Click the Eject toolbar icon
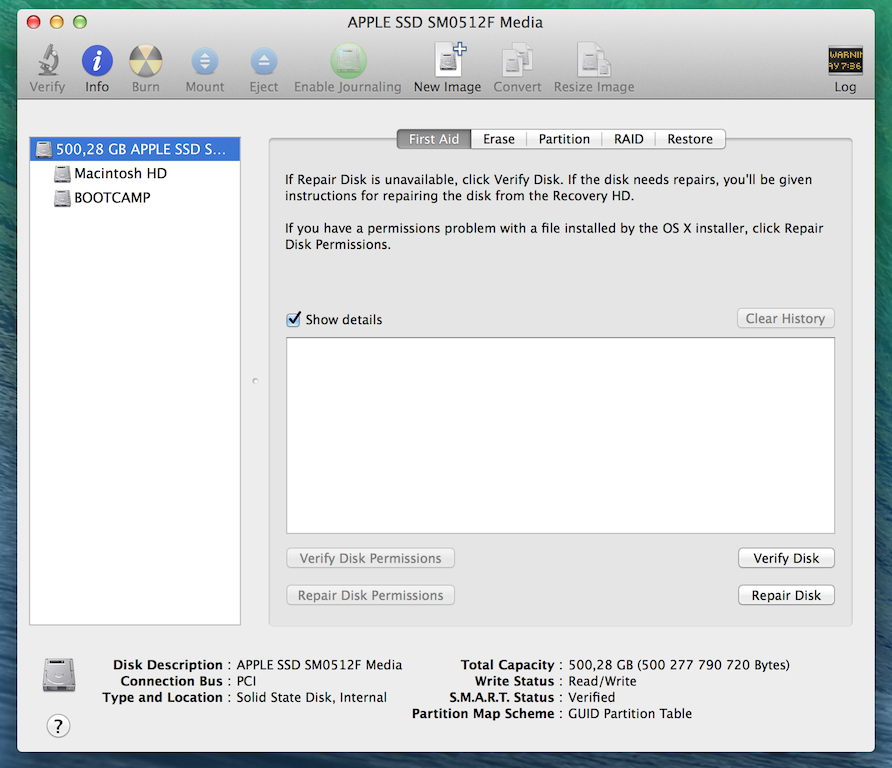 (x=264, y=61)
